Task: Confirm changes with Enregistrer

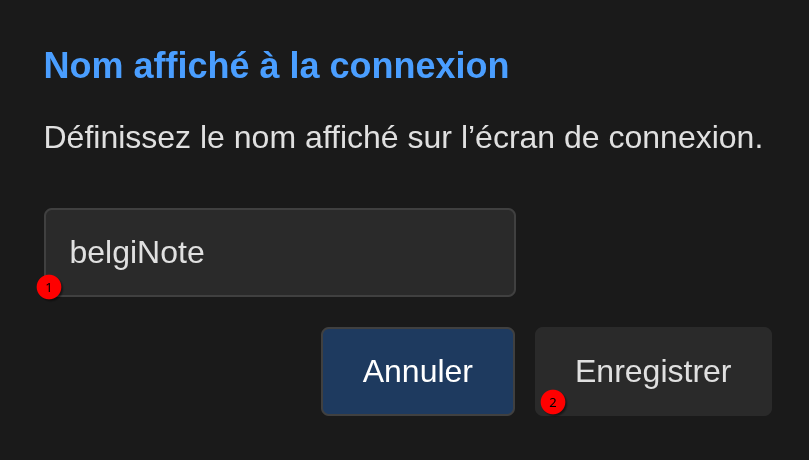Action: point(653,371)
